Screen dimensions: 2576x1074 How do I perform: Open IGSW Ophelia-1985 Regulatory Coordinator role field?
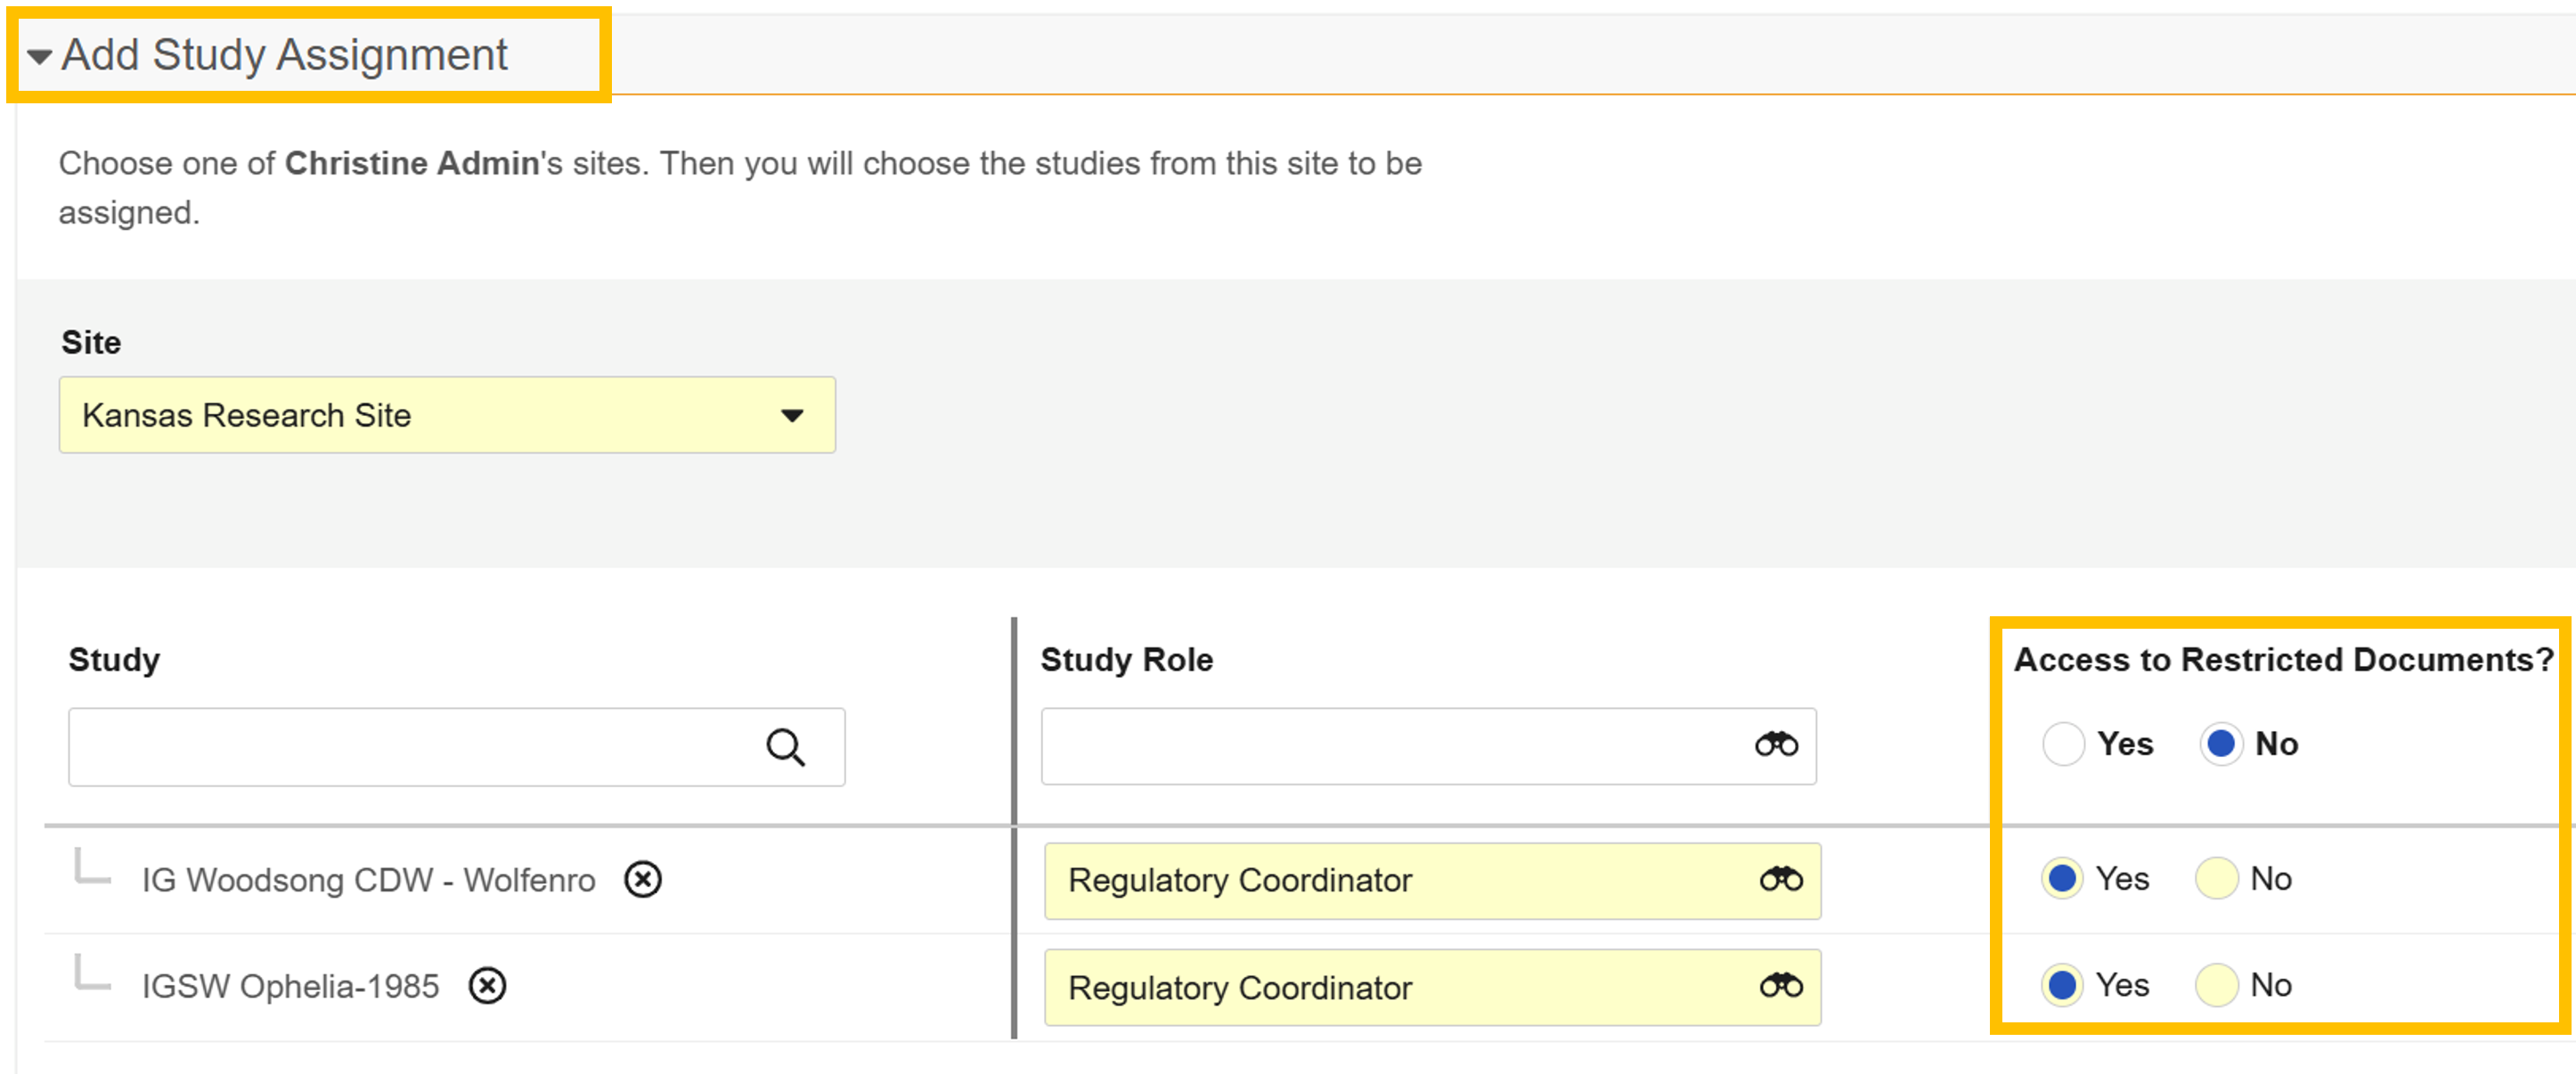pos(1400,988)
